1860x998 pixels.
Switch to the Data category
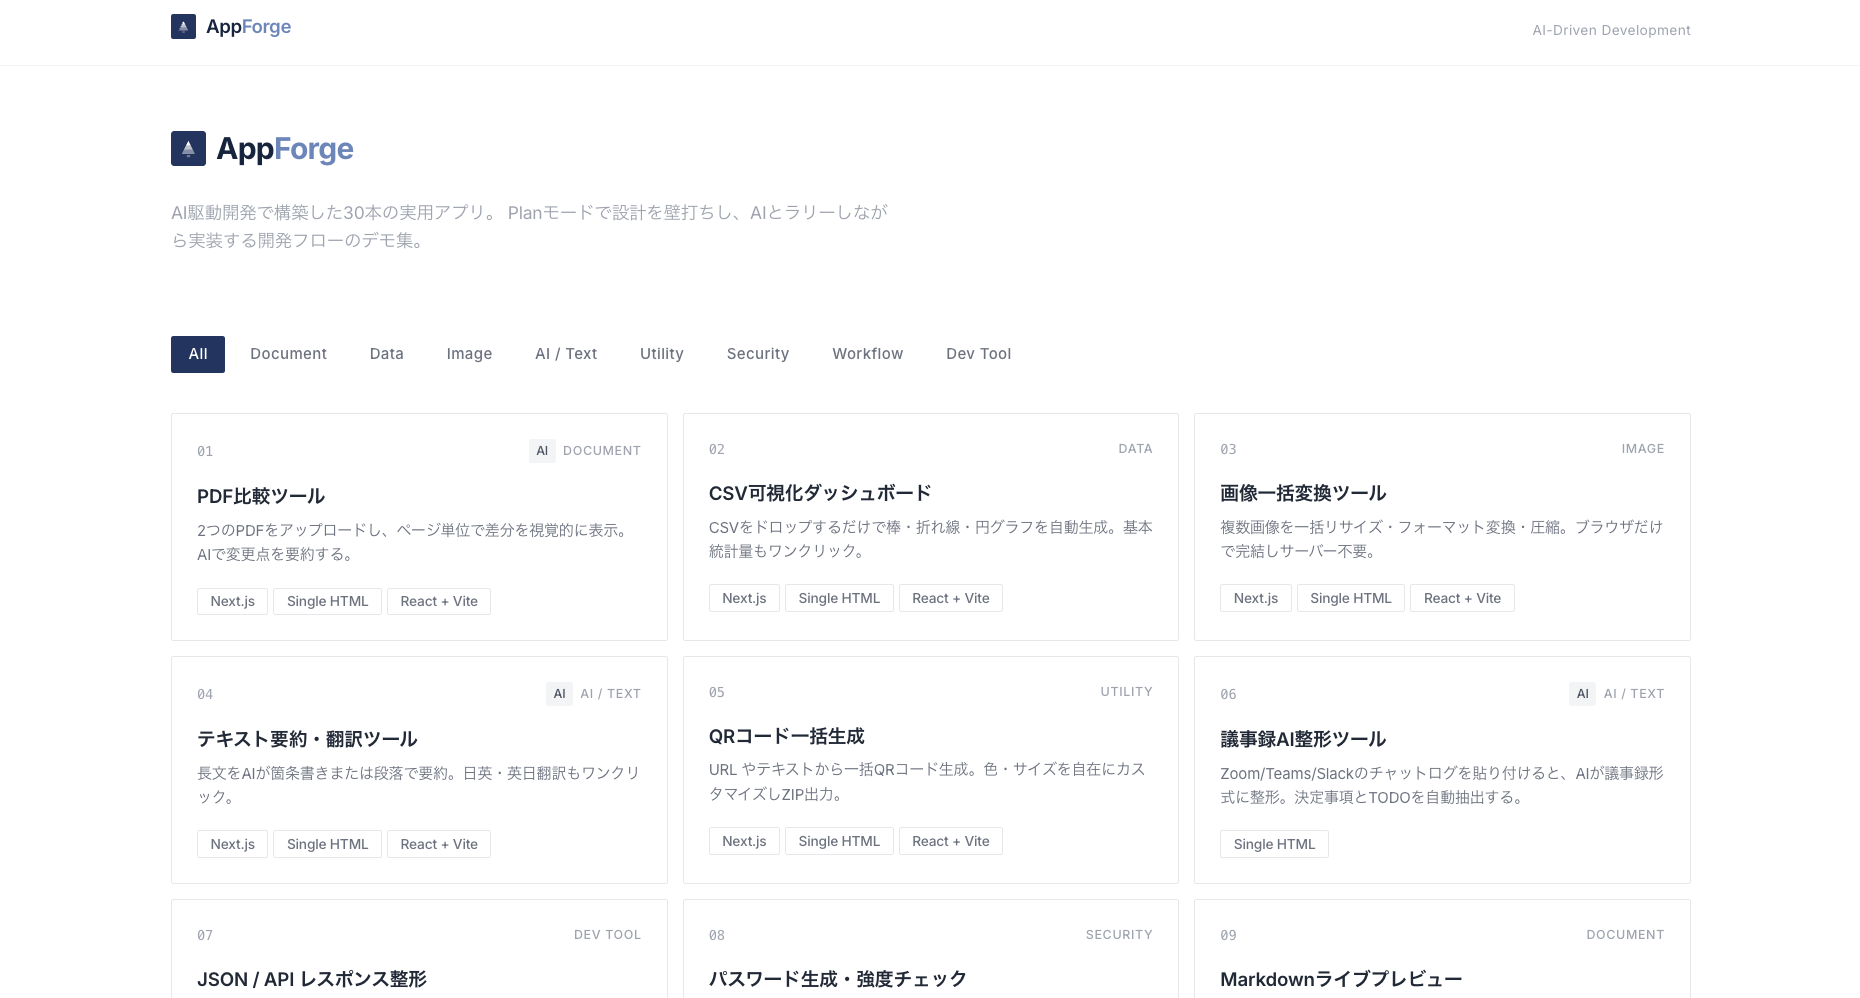(x=386, y=354)
